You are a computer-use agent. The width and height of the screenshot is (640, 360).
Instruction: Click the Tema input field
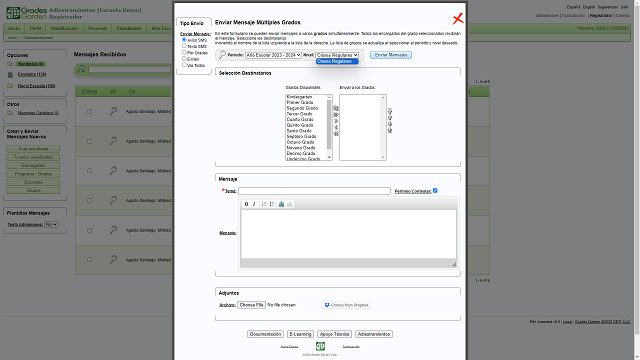tap(315, 191)
